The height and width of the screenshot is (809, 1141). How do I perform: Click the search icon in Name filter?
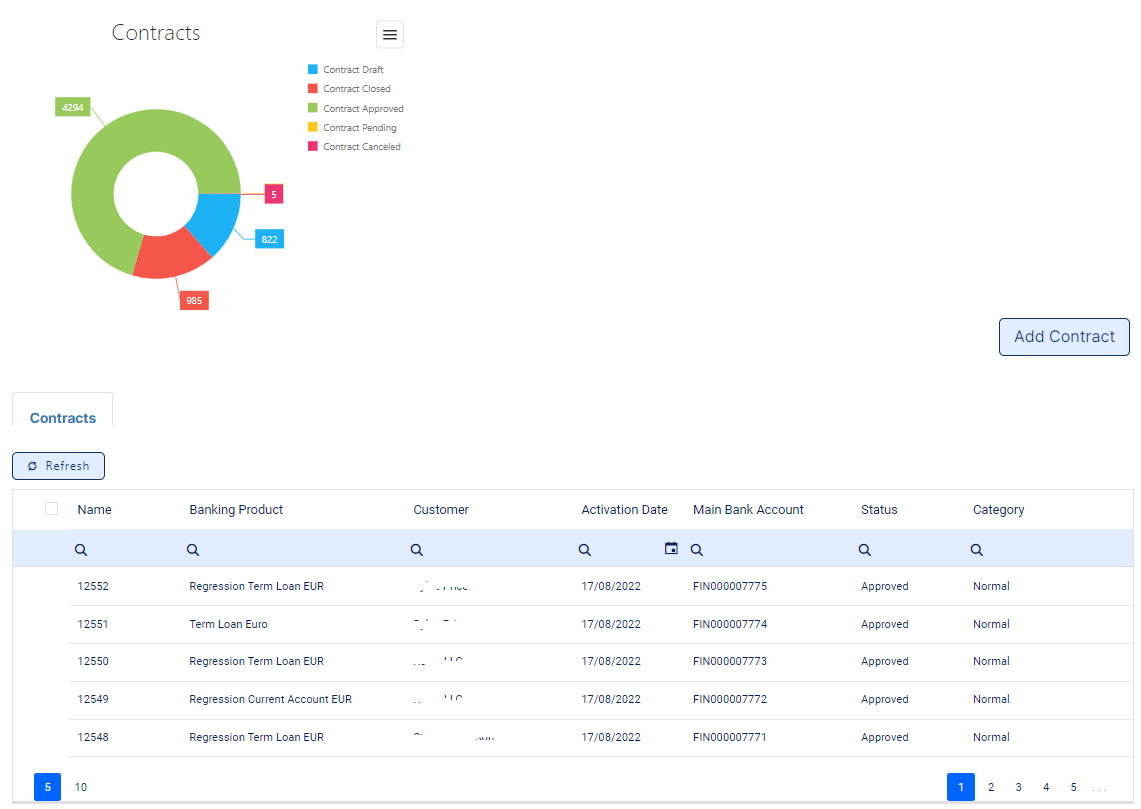click(x=81, y=550)
